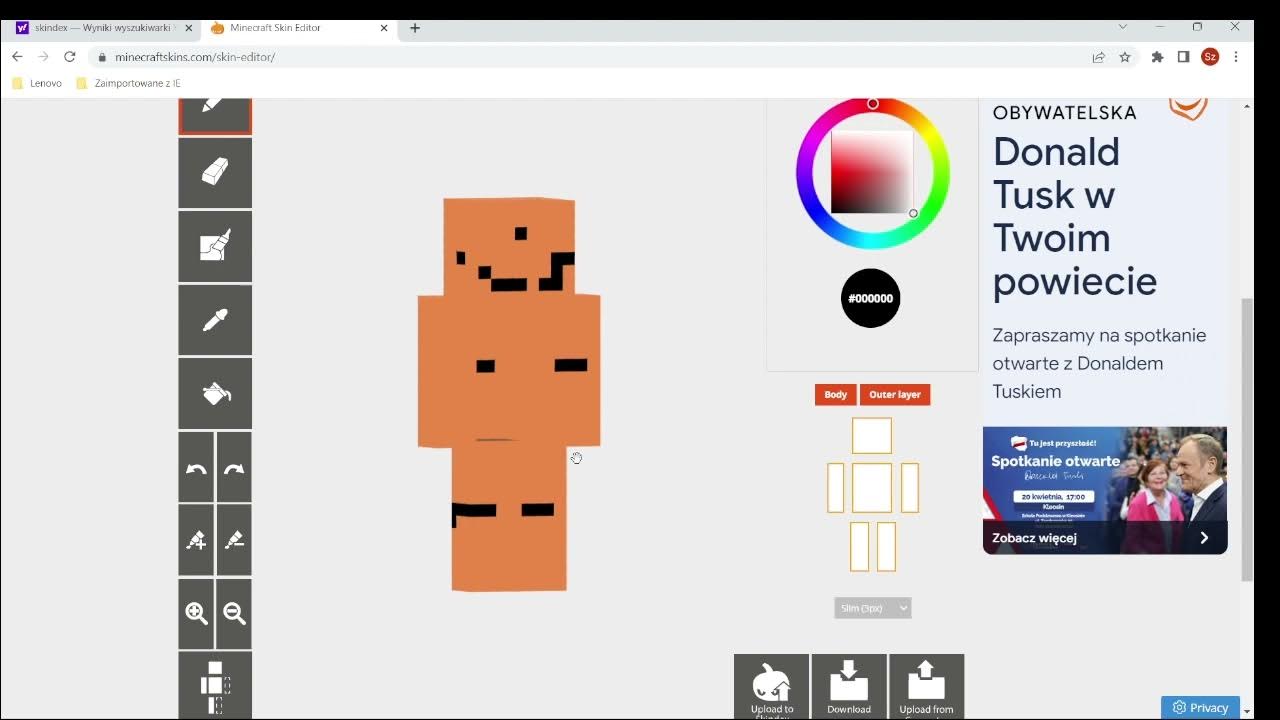Toggle the Body layer button
Screen dimensions: 1280x720
coord(836,395)
